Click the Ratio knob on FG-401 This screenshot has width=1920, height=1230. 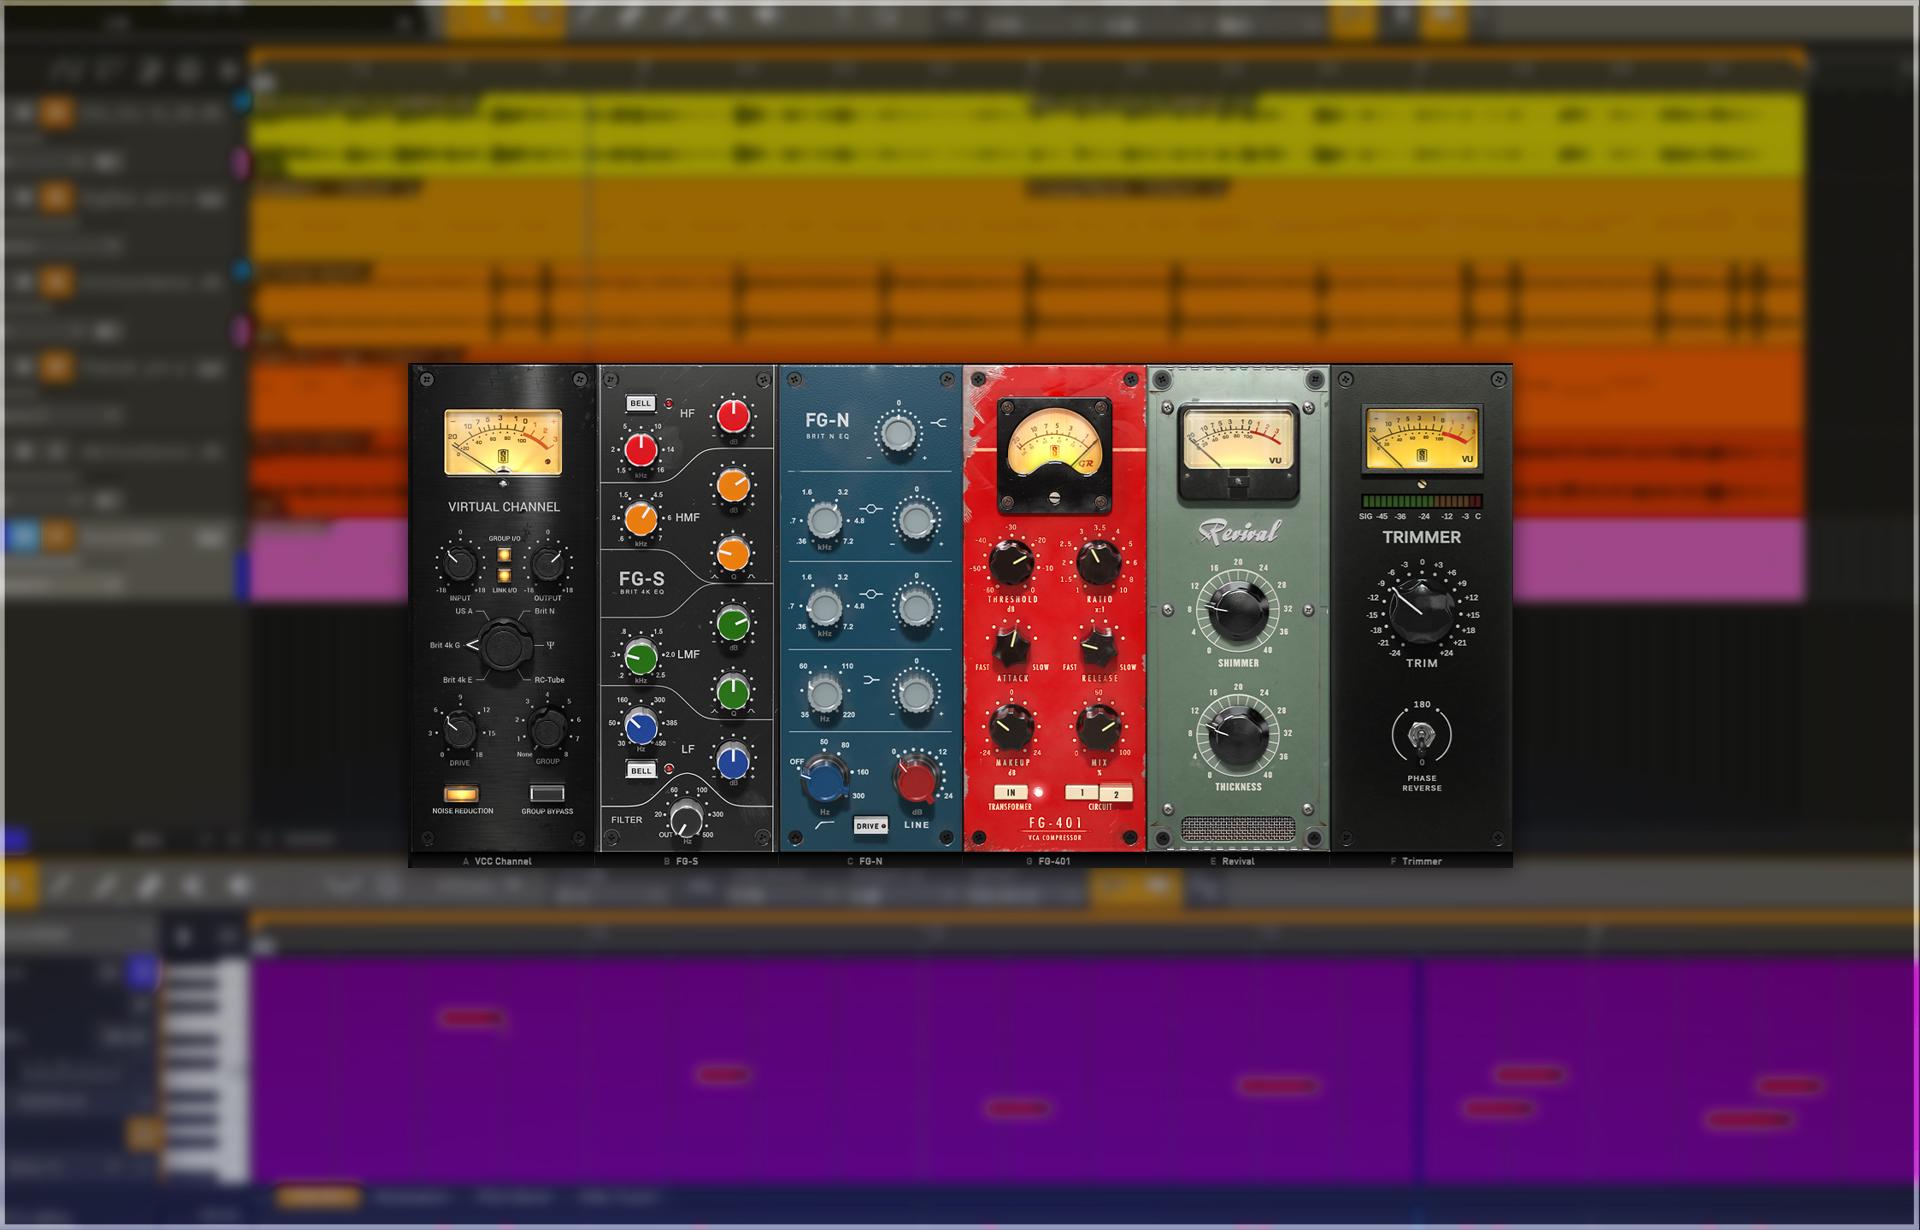(1098, 563)
